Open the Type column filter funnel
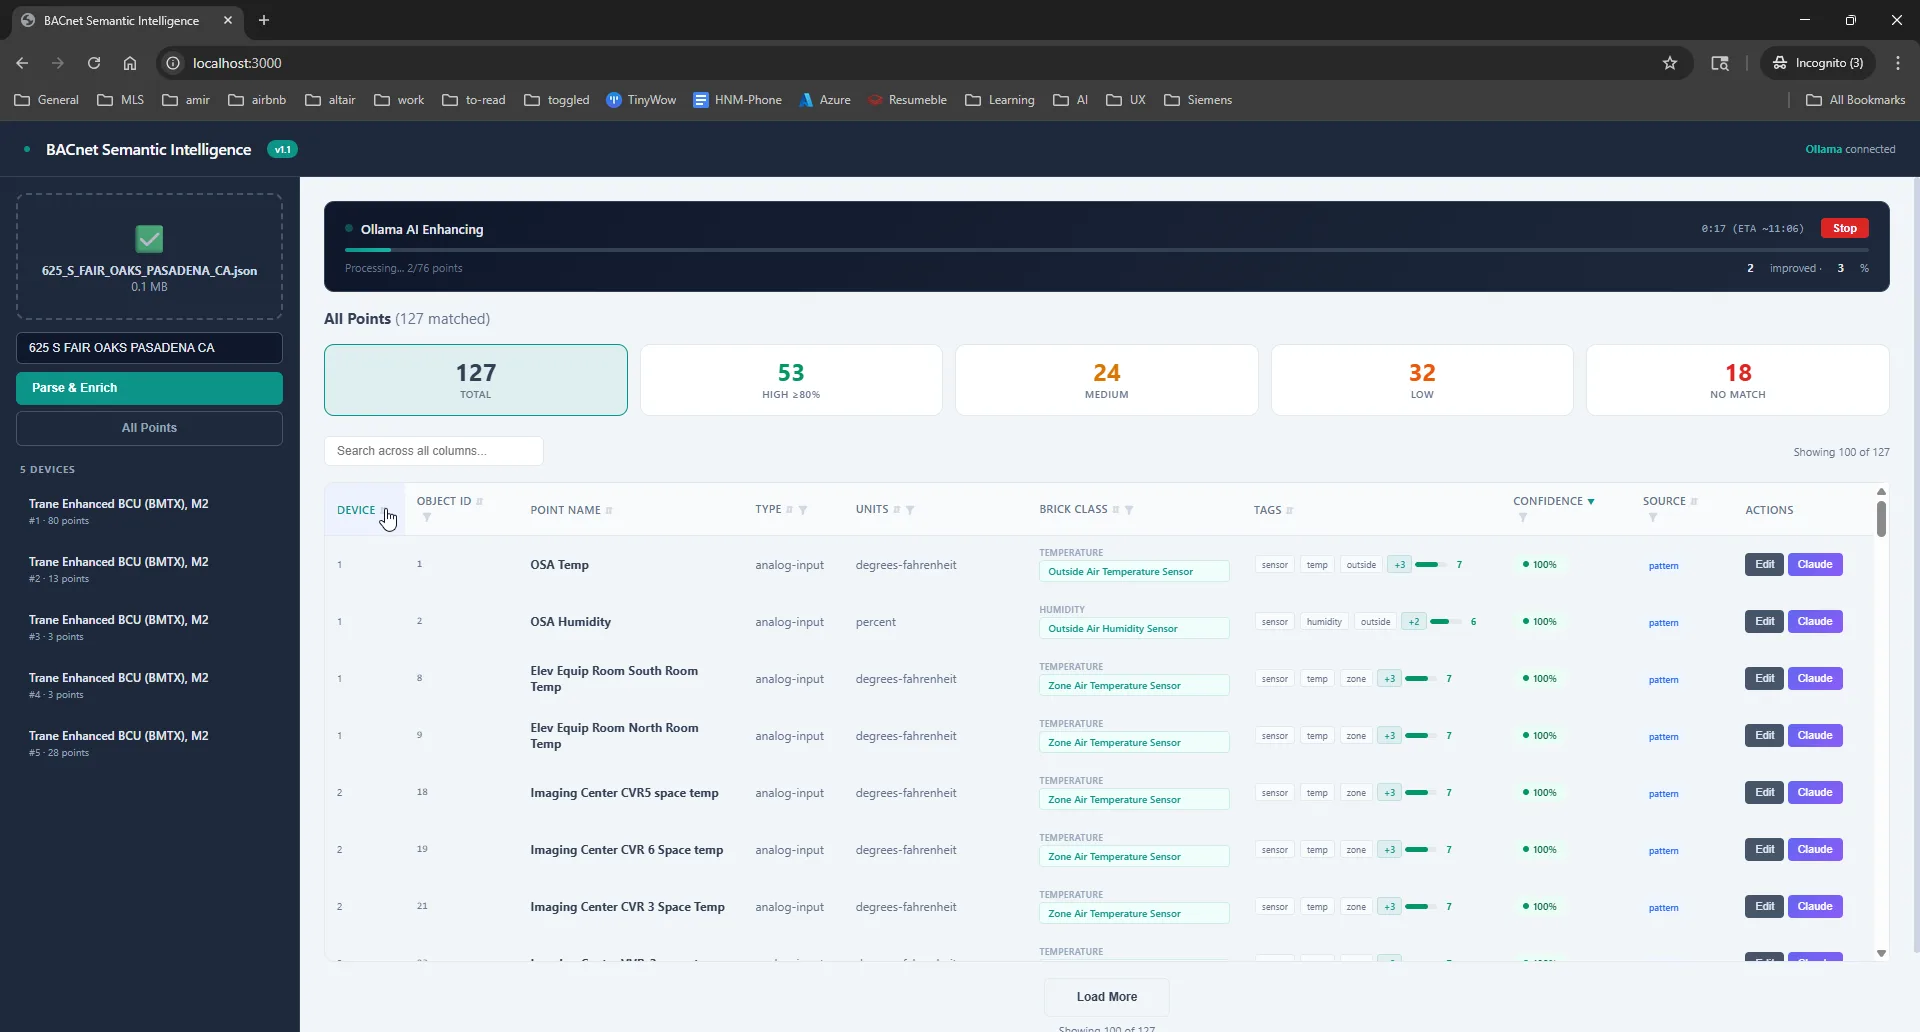 point(803,510)
